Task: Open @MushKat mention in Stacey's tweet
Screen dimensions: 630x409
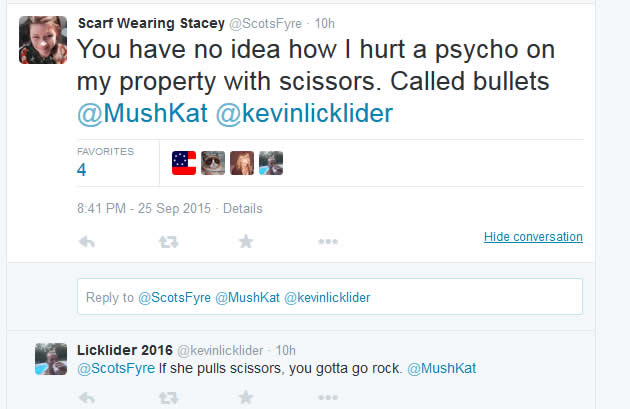Action: 142,114
